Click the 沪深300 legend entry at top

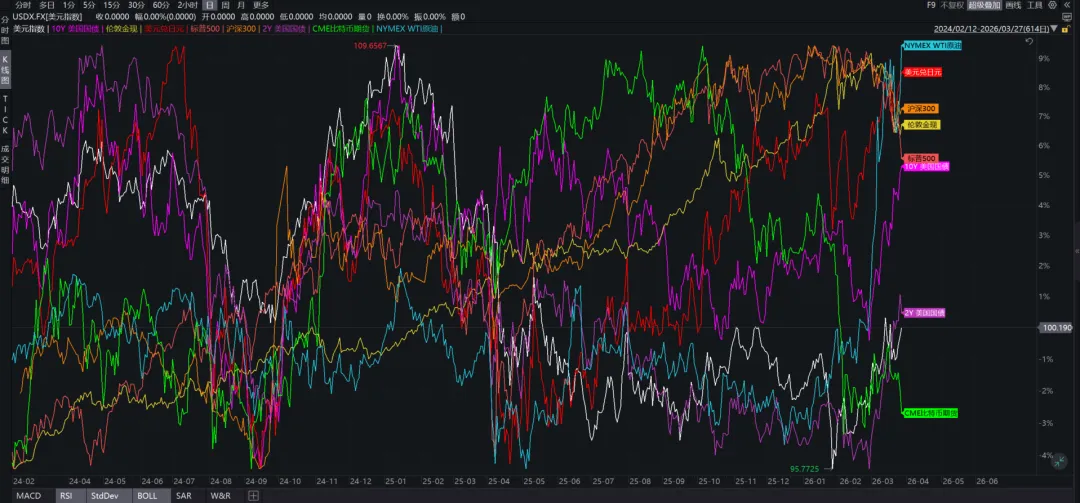pyautogui.click(x=241, y=29)
